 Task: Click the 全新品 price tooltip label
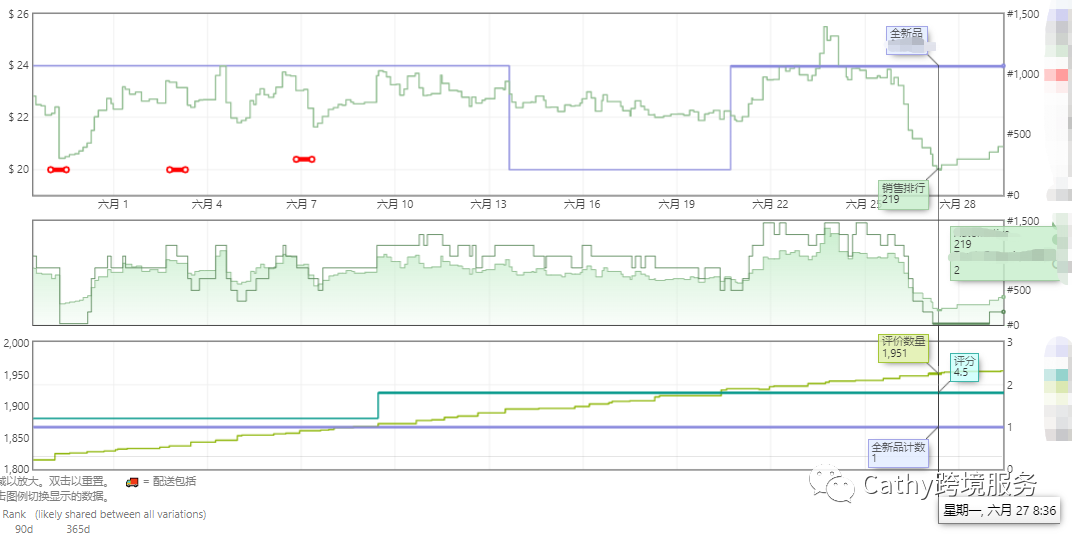907,40
